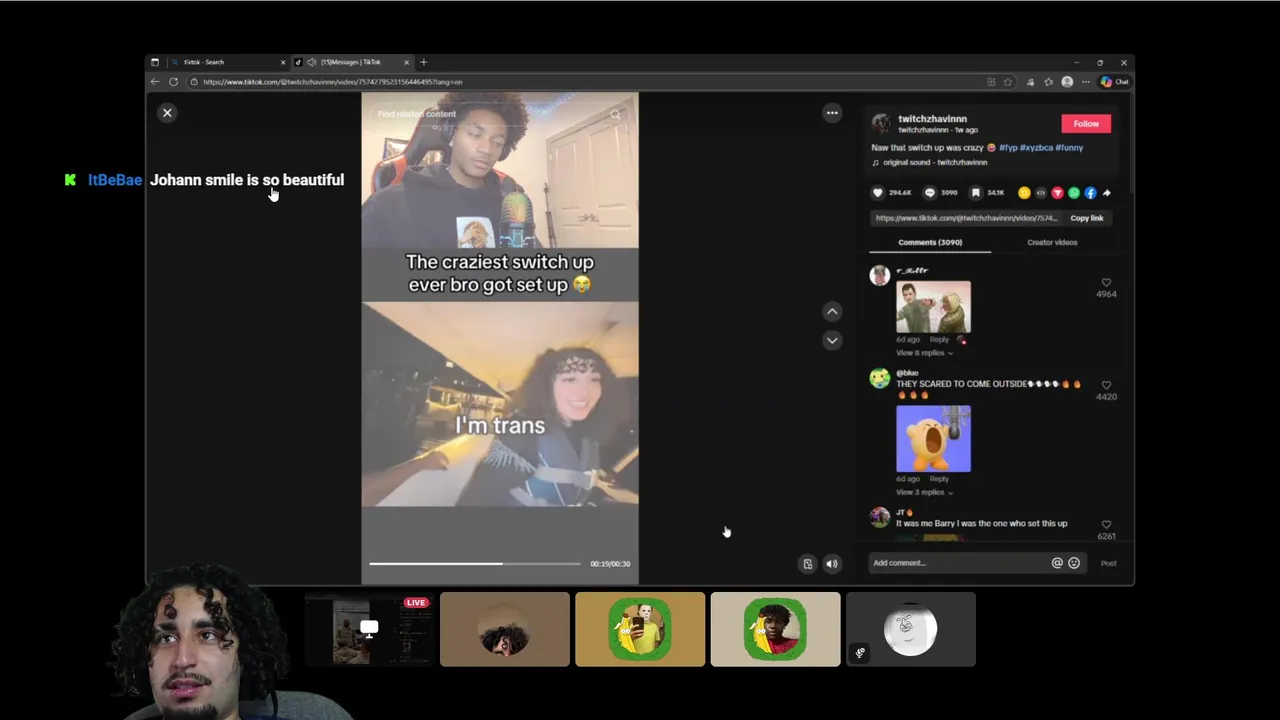Bookmark the video with the favorites icon
The image size is (1280, 720).
point(976,193)
